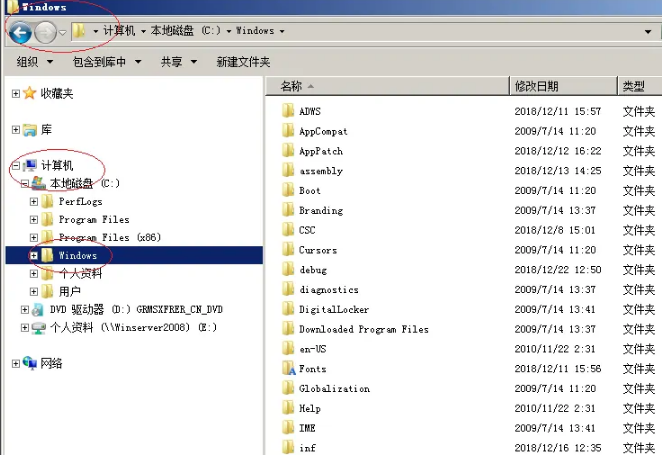Viewport: 662px width, 455px height.
Task: Select 计算机 breadcrumb in address bar
Action: tap(119, 31)
